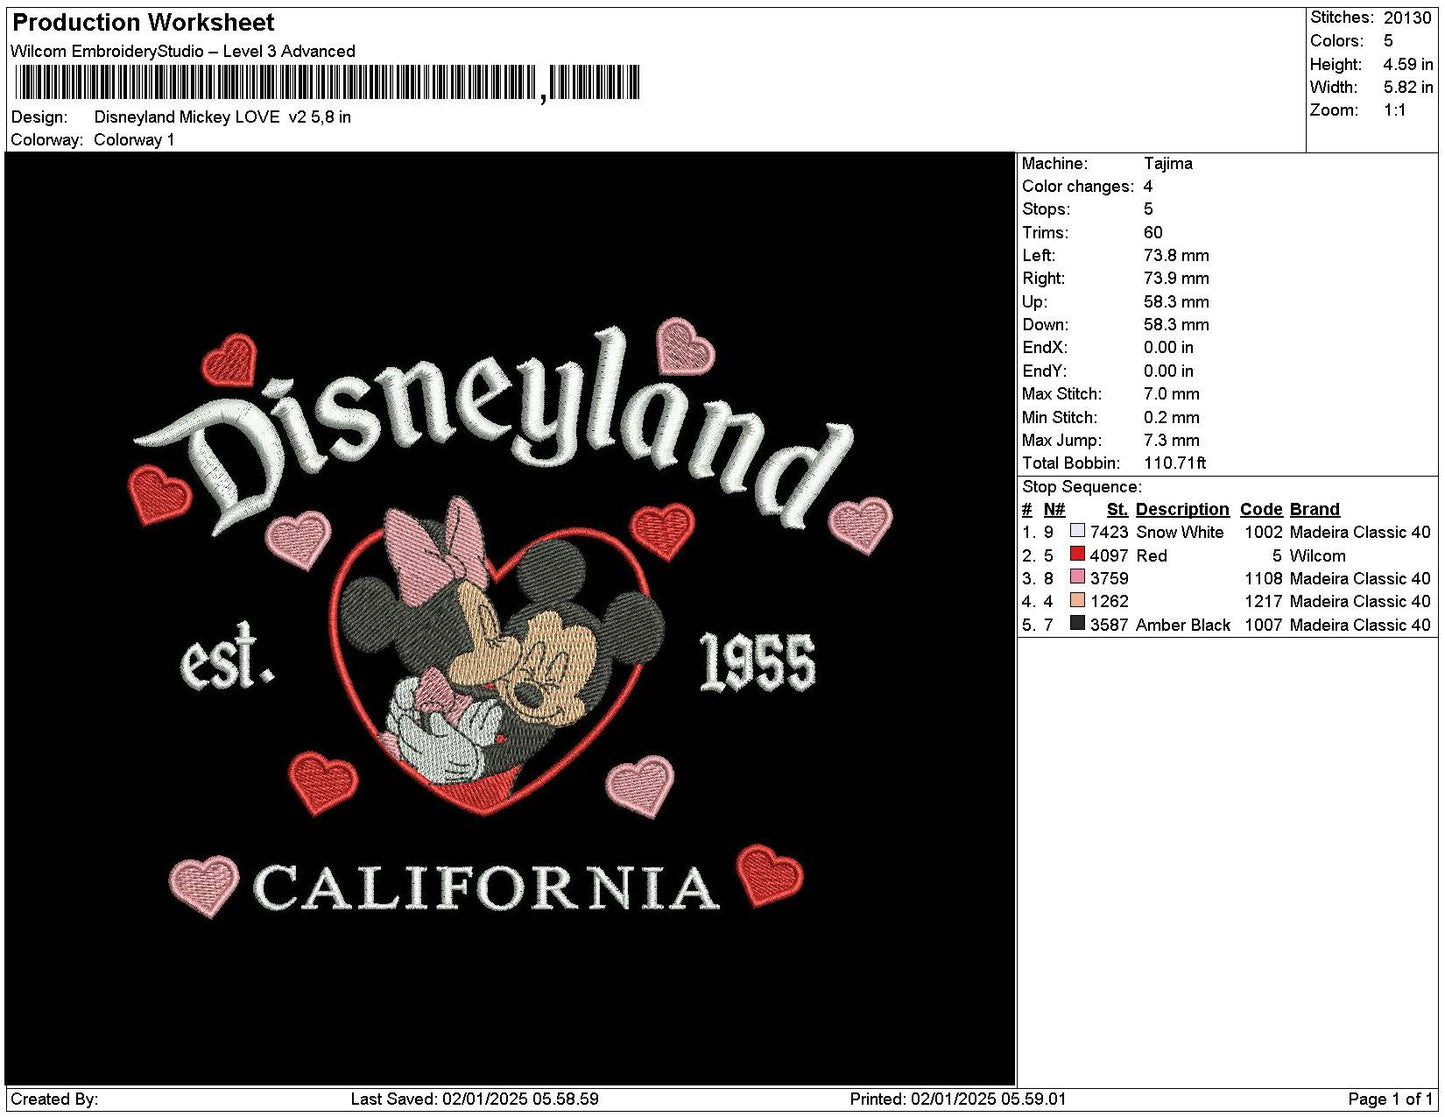Screen dimensions: 1445x1117
Task: Click the embroidery design preview image
Action: [x=510, y=619]
